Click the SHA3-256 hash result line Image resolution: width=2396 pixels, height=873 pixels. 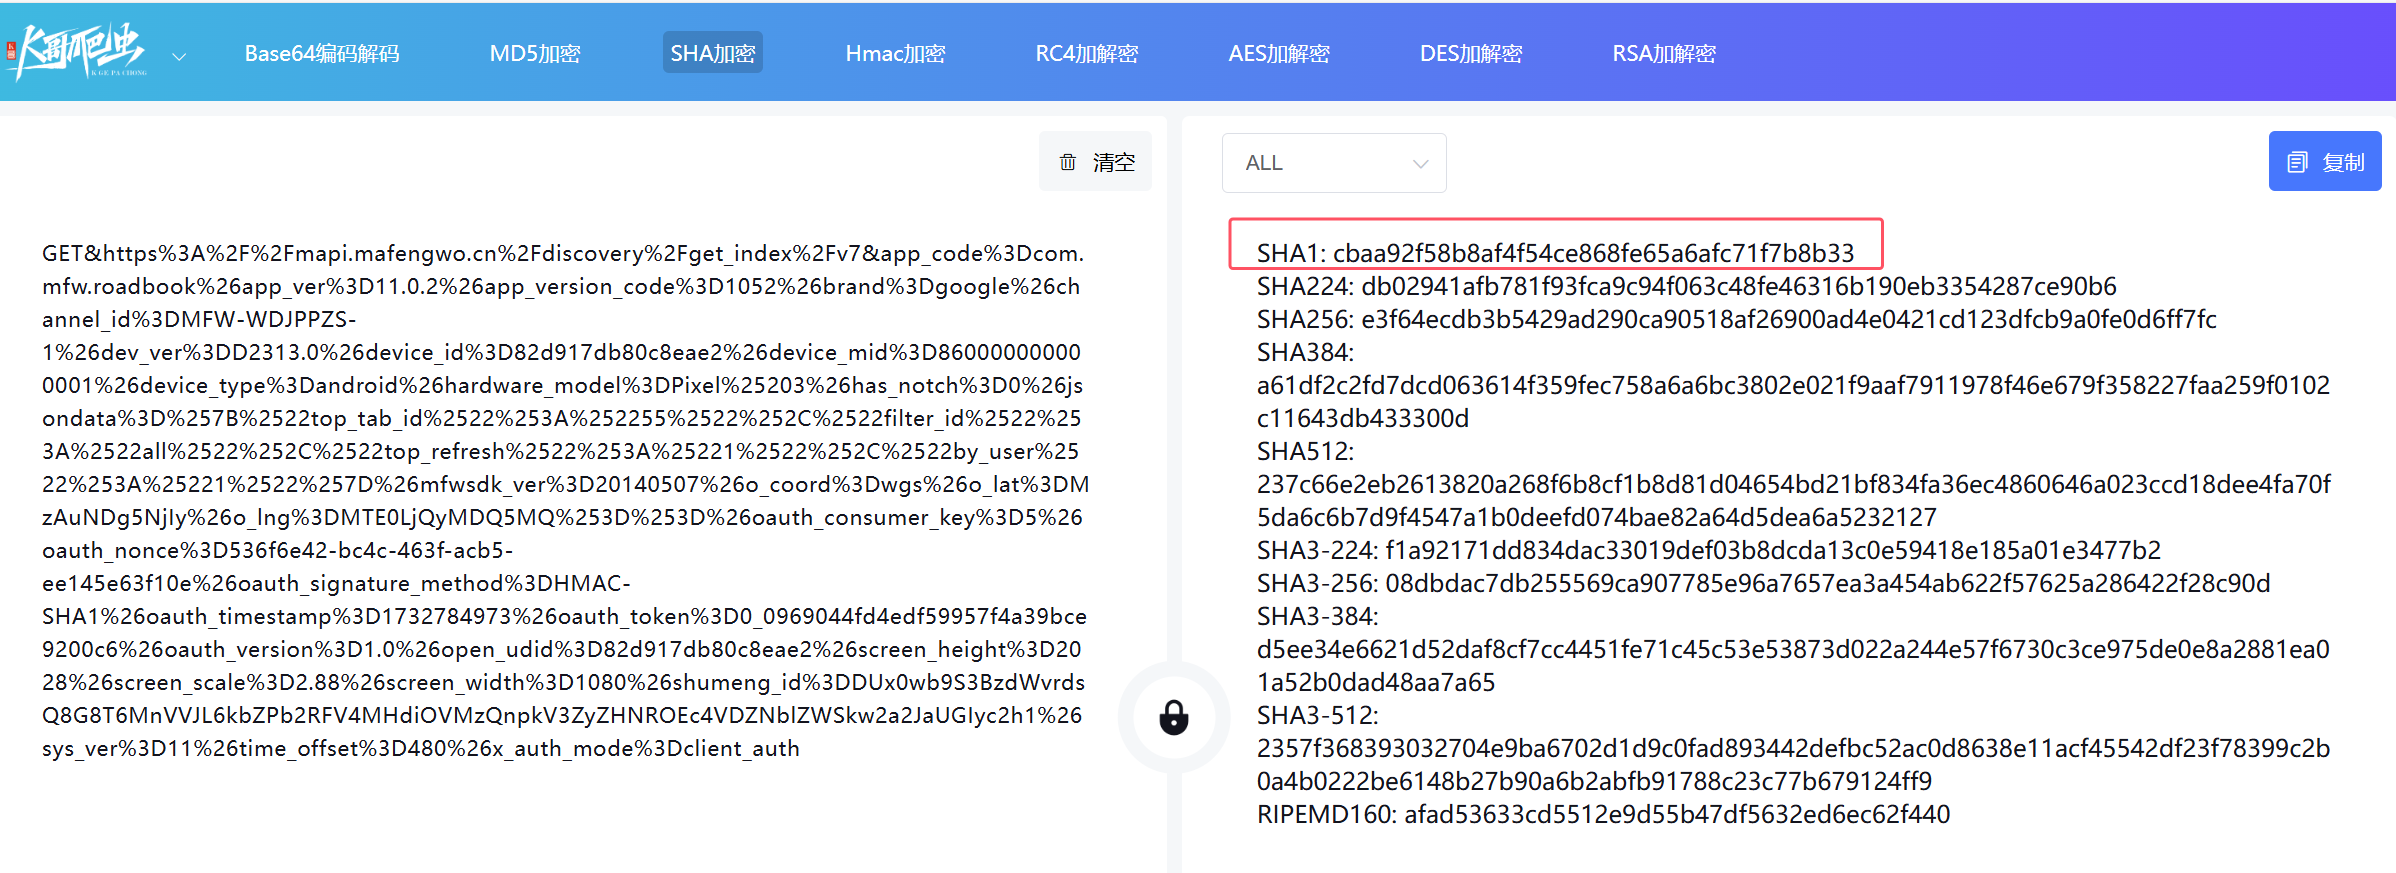coord(1763,583)
